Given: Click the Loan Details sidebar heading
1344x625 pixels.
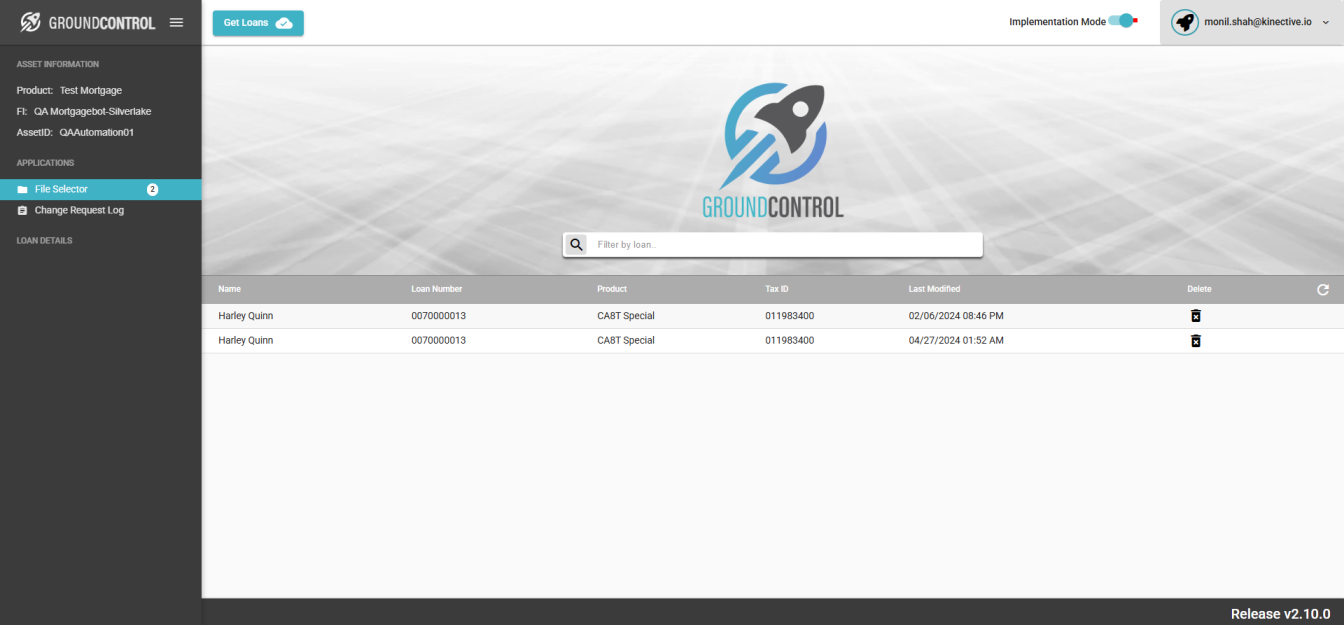Looking at the screenshot, I should tap(44, 241).
